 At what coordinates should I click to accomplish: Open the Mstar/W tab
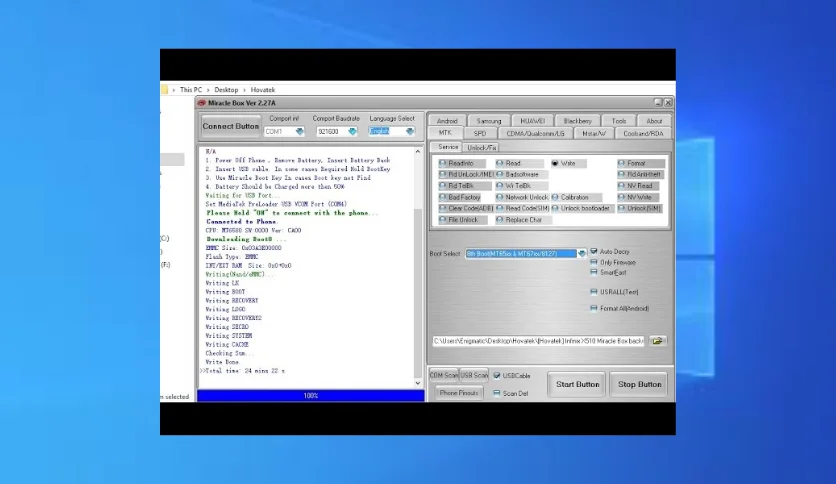(x=593, y=133)
